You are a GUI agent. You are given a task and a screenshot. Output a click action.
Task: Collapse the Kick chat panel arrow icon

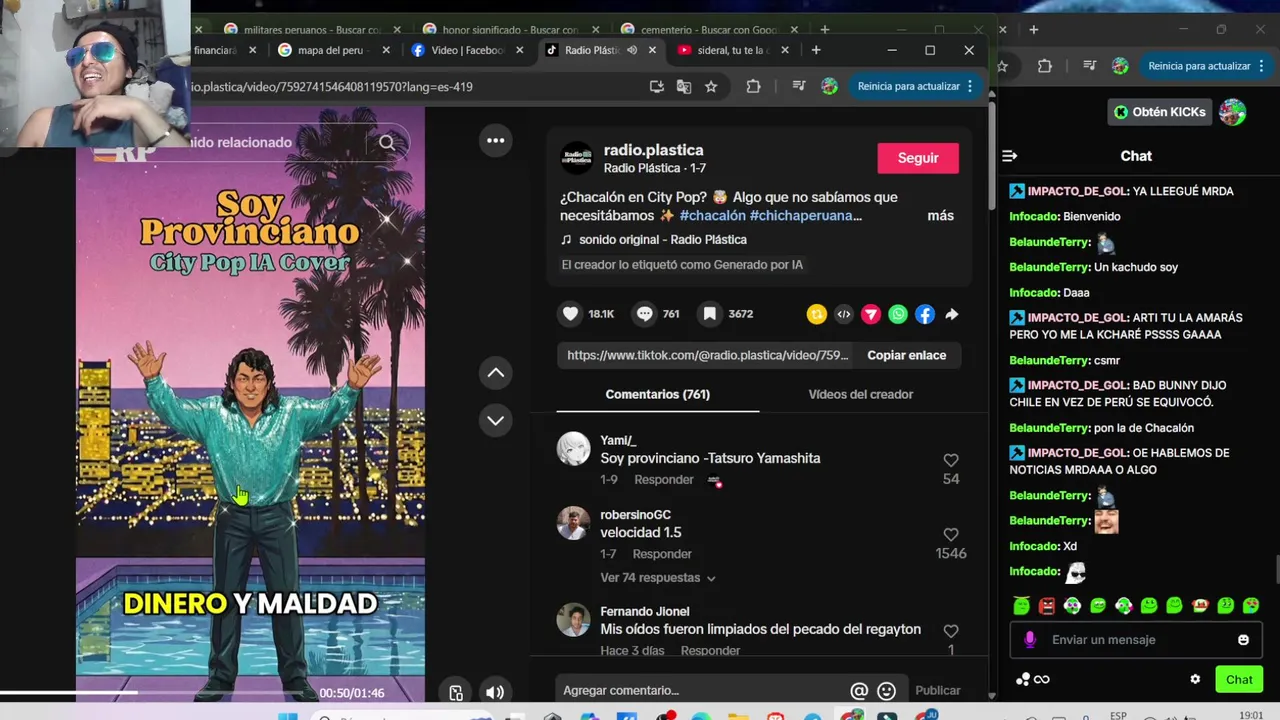(x=1009, y=156)
